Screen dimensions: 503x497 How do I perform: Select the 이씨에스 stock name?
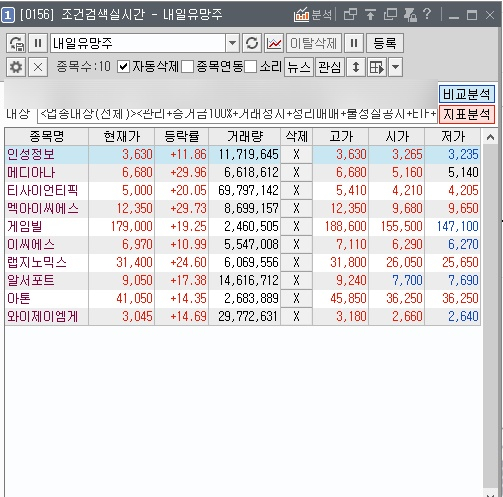coord(31,244)
